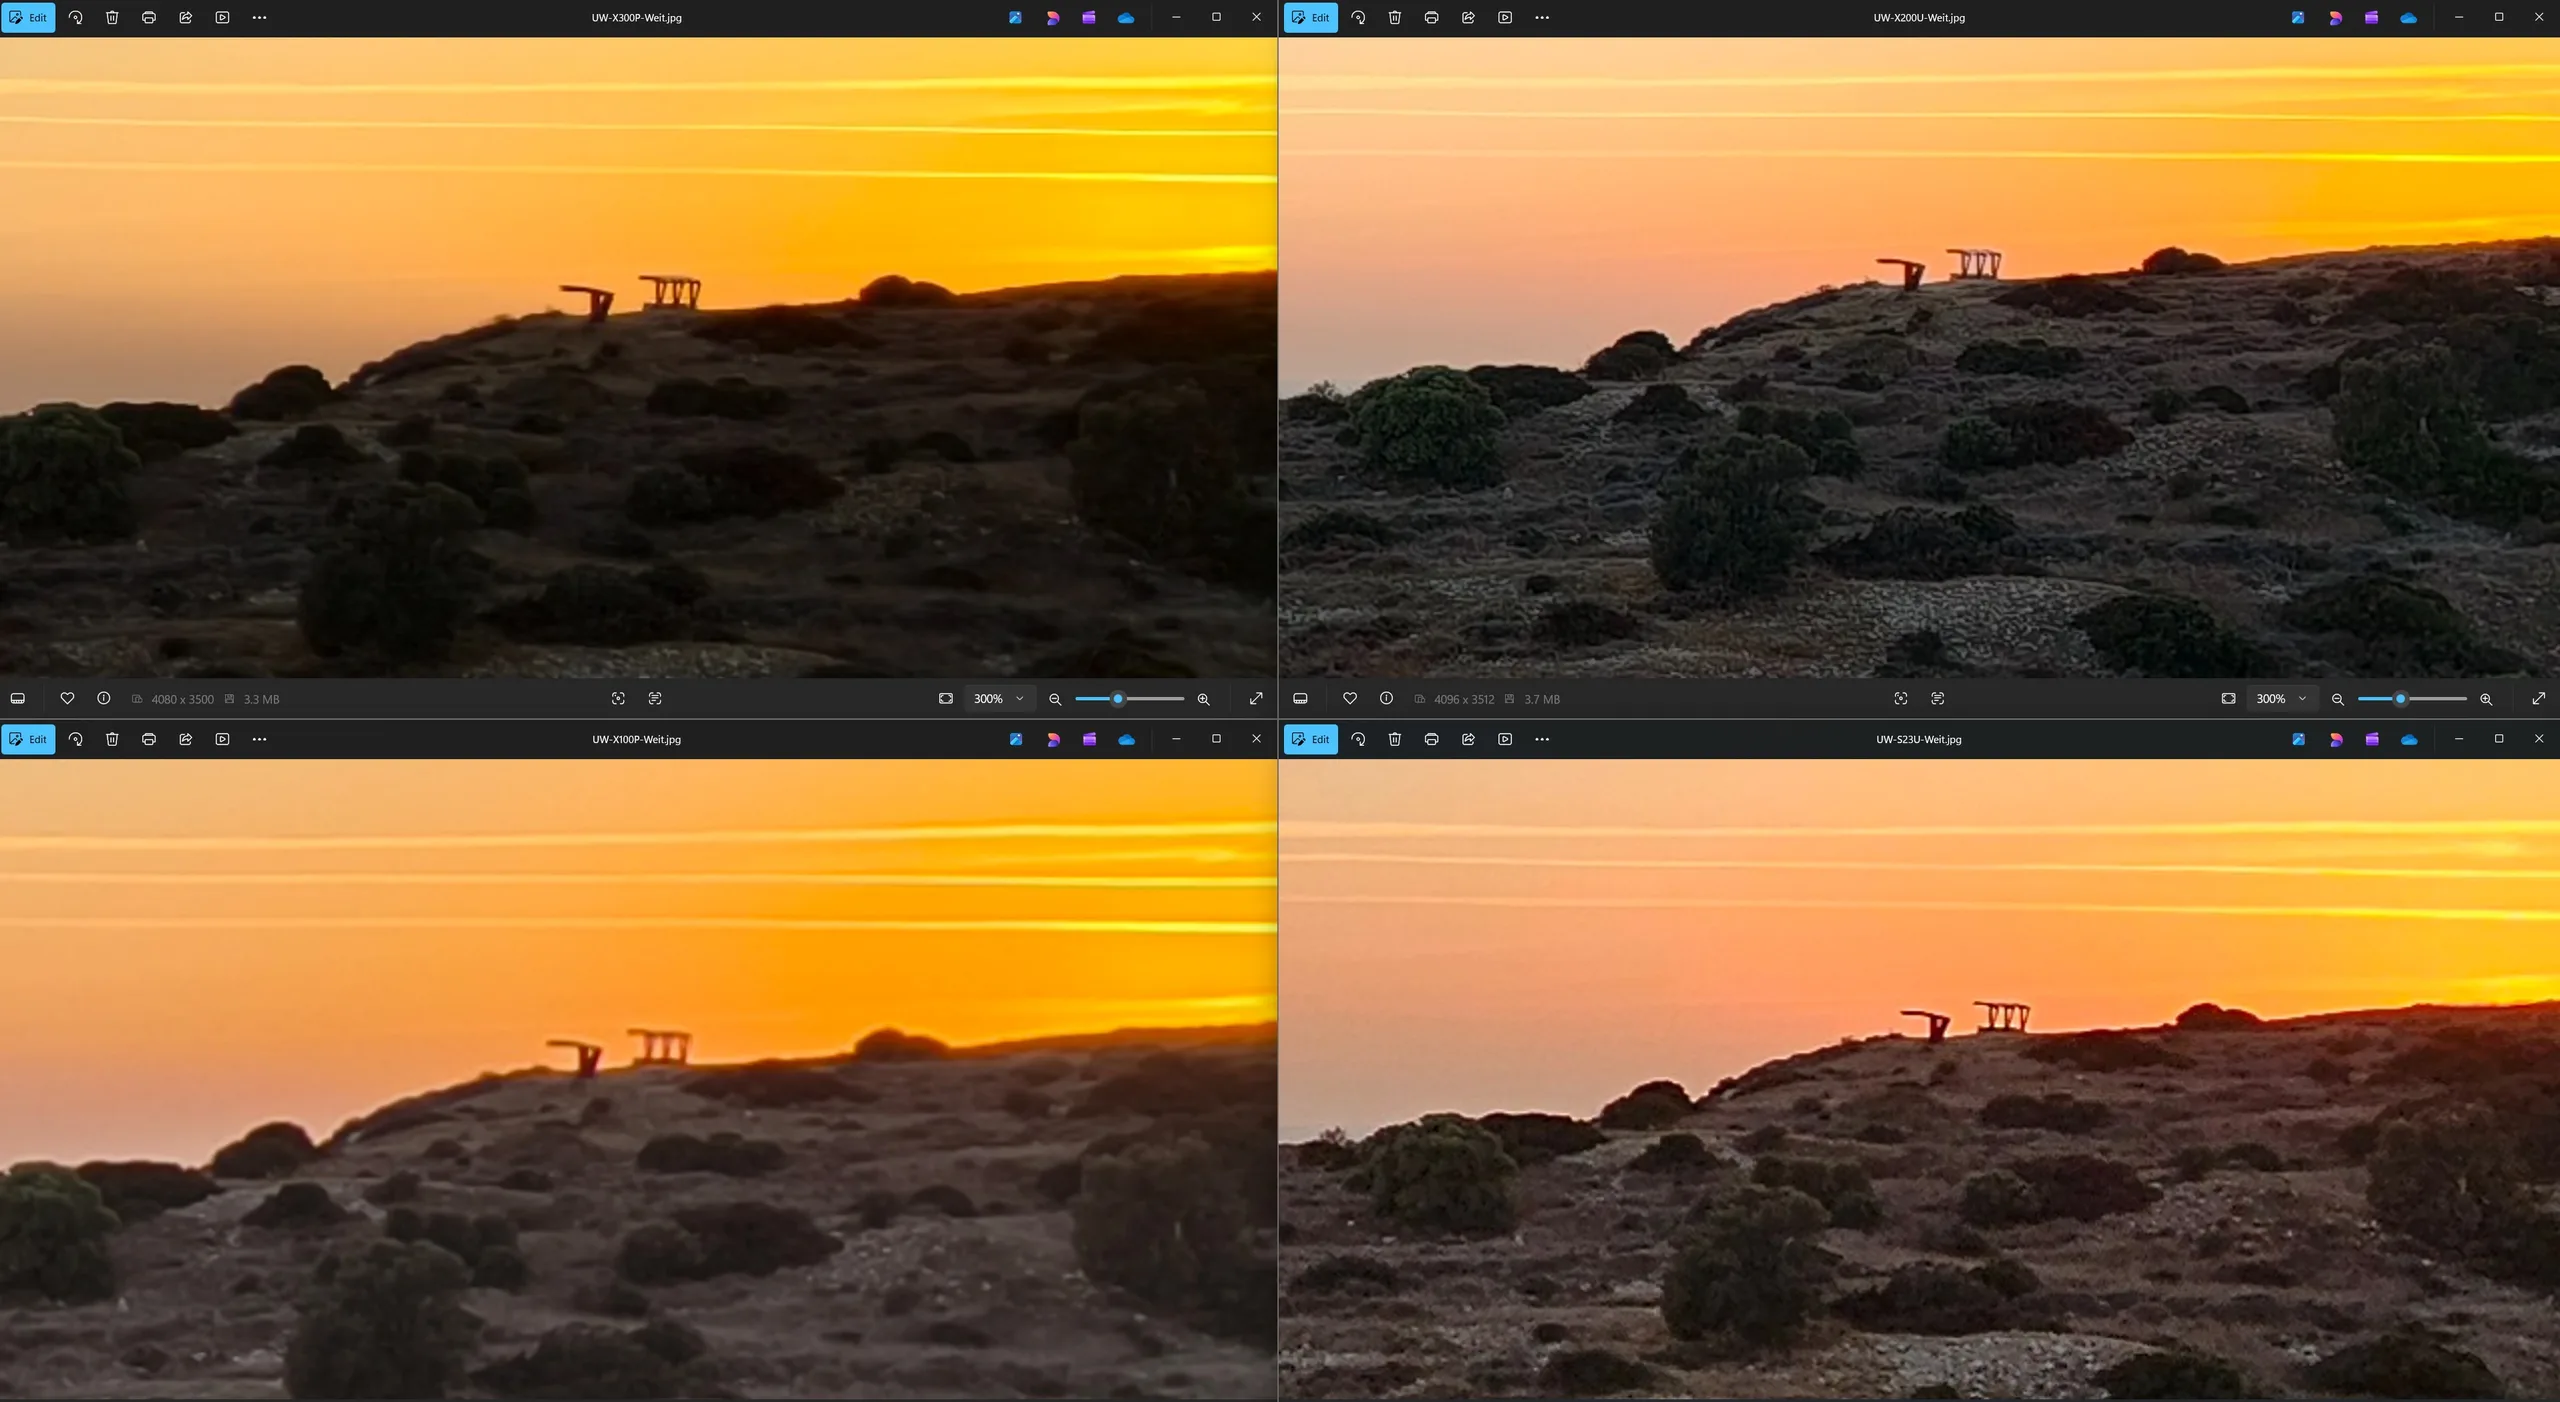
Task: Open OneDrive icon in UW-X200U-Weit.jpg window
Action: (2408, 17)
